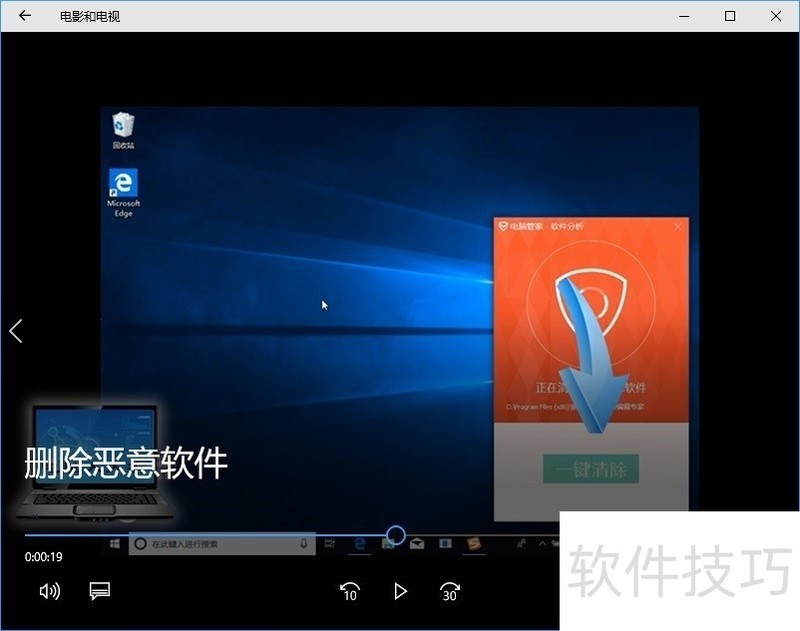
Task: Minimize the 电影和电视 window
Action: 685,16
